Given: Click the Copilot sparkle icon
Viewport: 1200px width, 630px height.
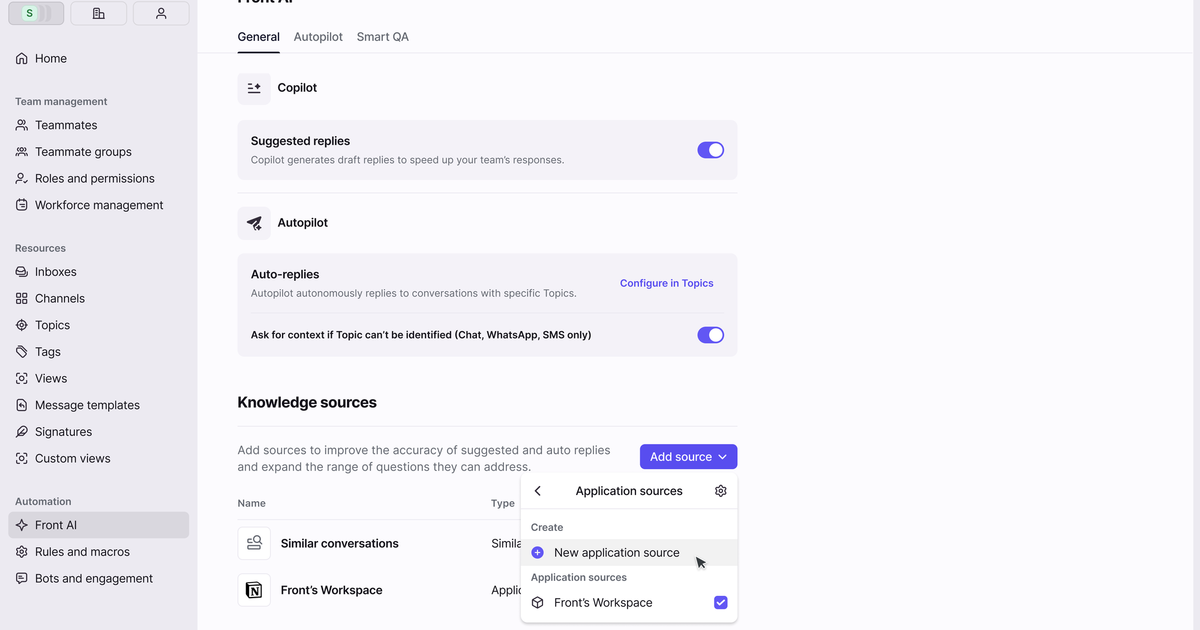Looking at the screenshot, I should point(254,88).
